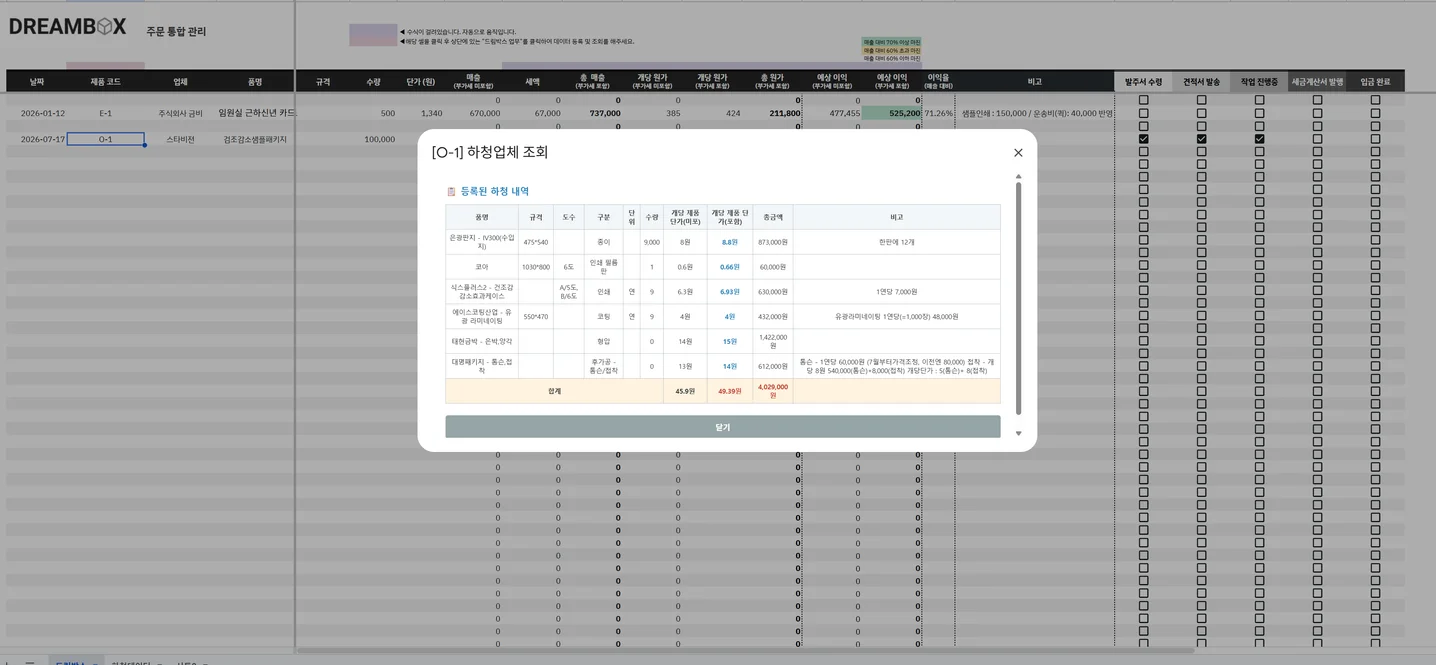The height and width of the screenshot is (665, 1436).
Task: Check 입금 완료 box in the E-1 row
Action: 1375,113
